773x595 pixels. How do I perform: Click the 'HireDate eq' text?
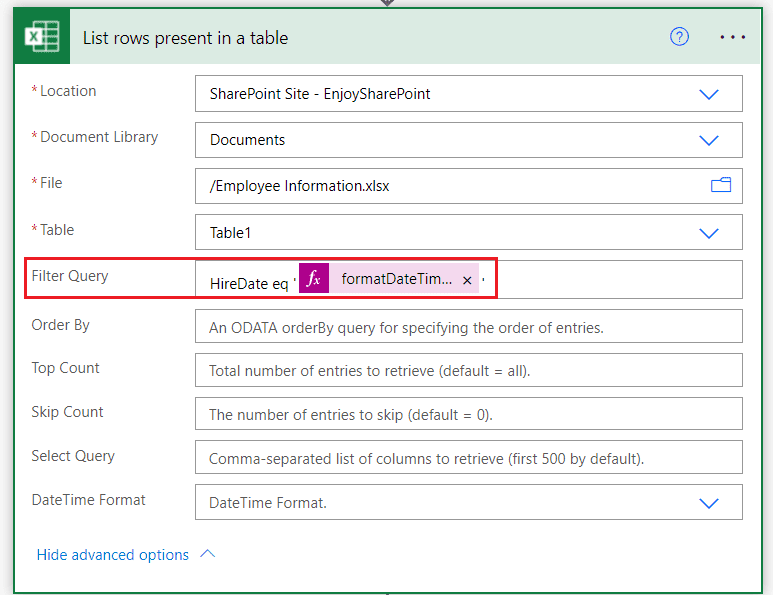click(x=248, y=283)
